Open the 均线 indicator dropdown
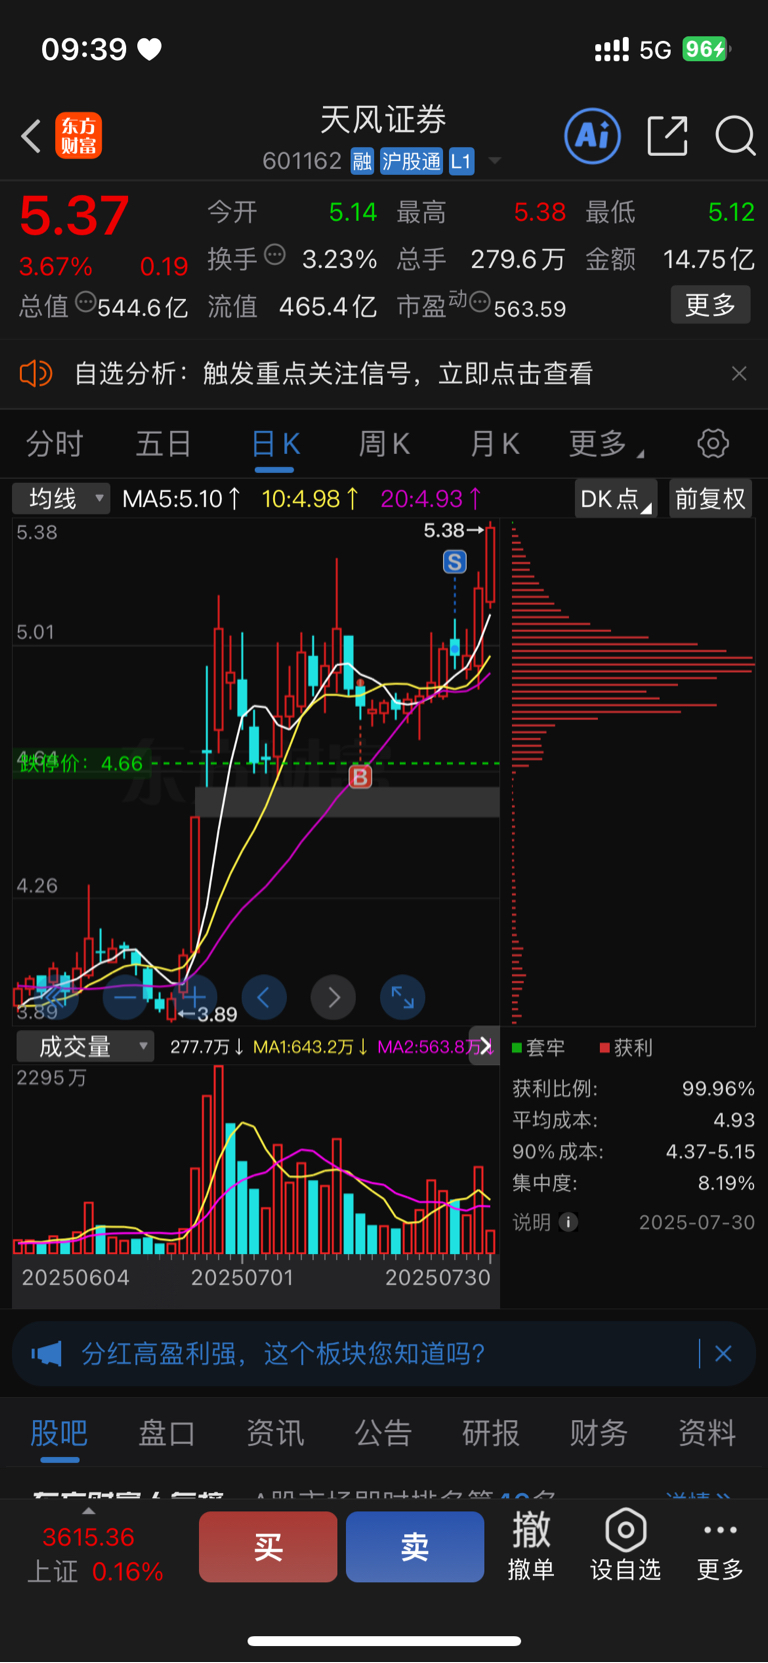 61,498
